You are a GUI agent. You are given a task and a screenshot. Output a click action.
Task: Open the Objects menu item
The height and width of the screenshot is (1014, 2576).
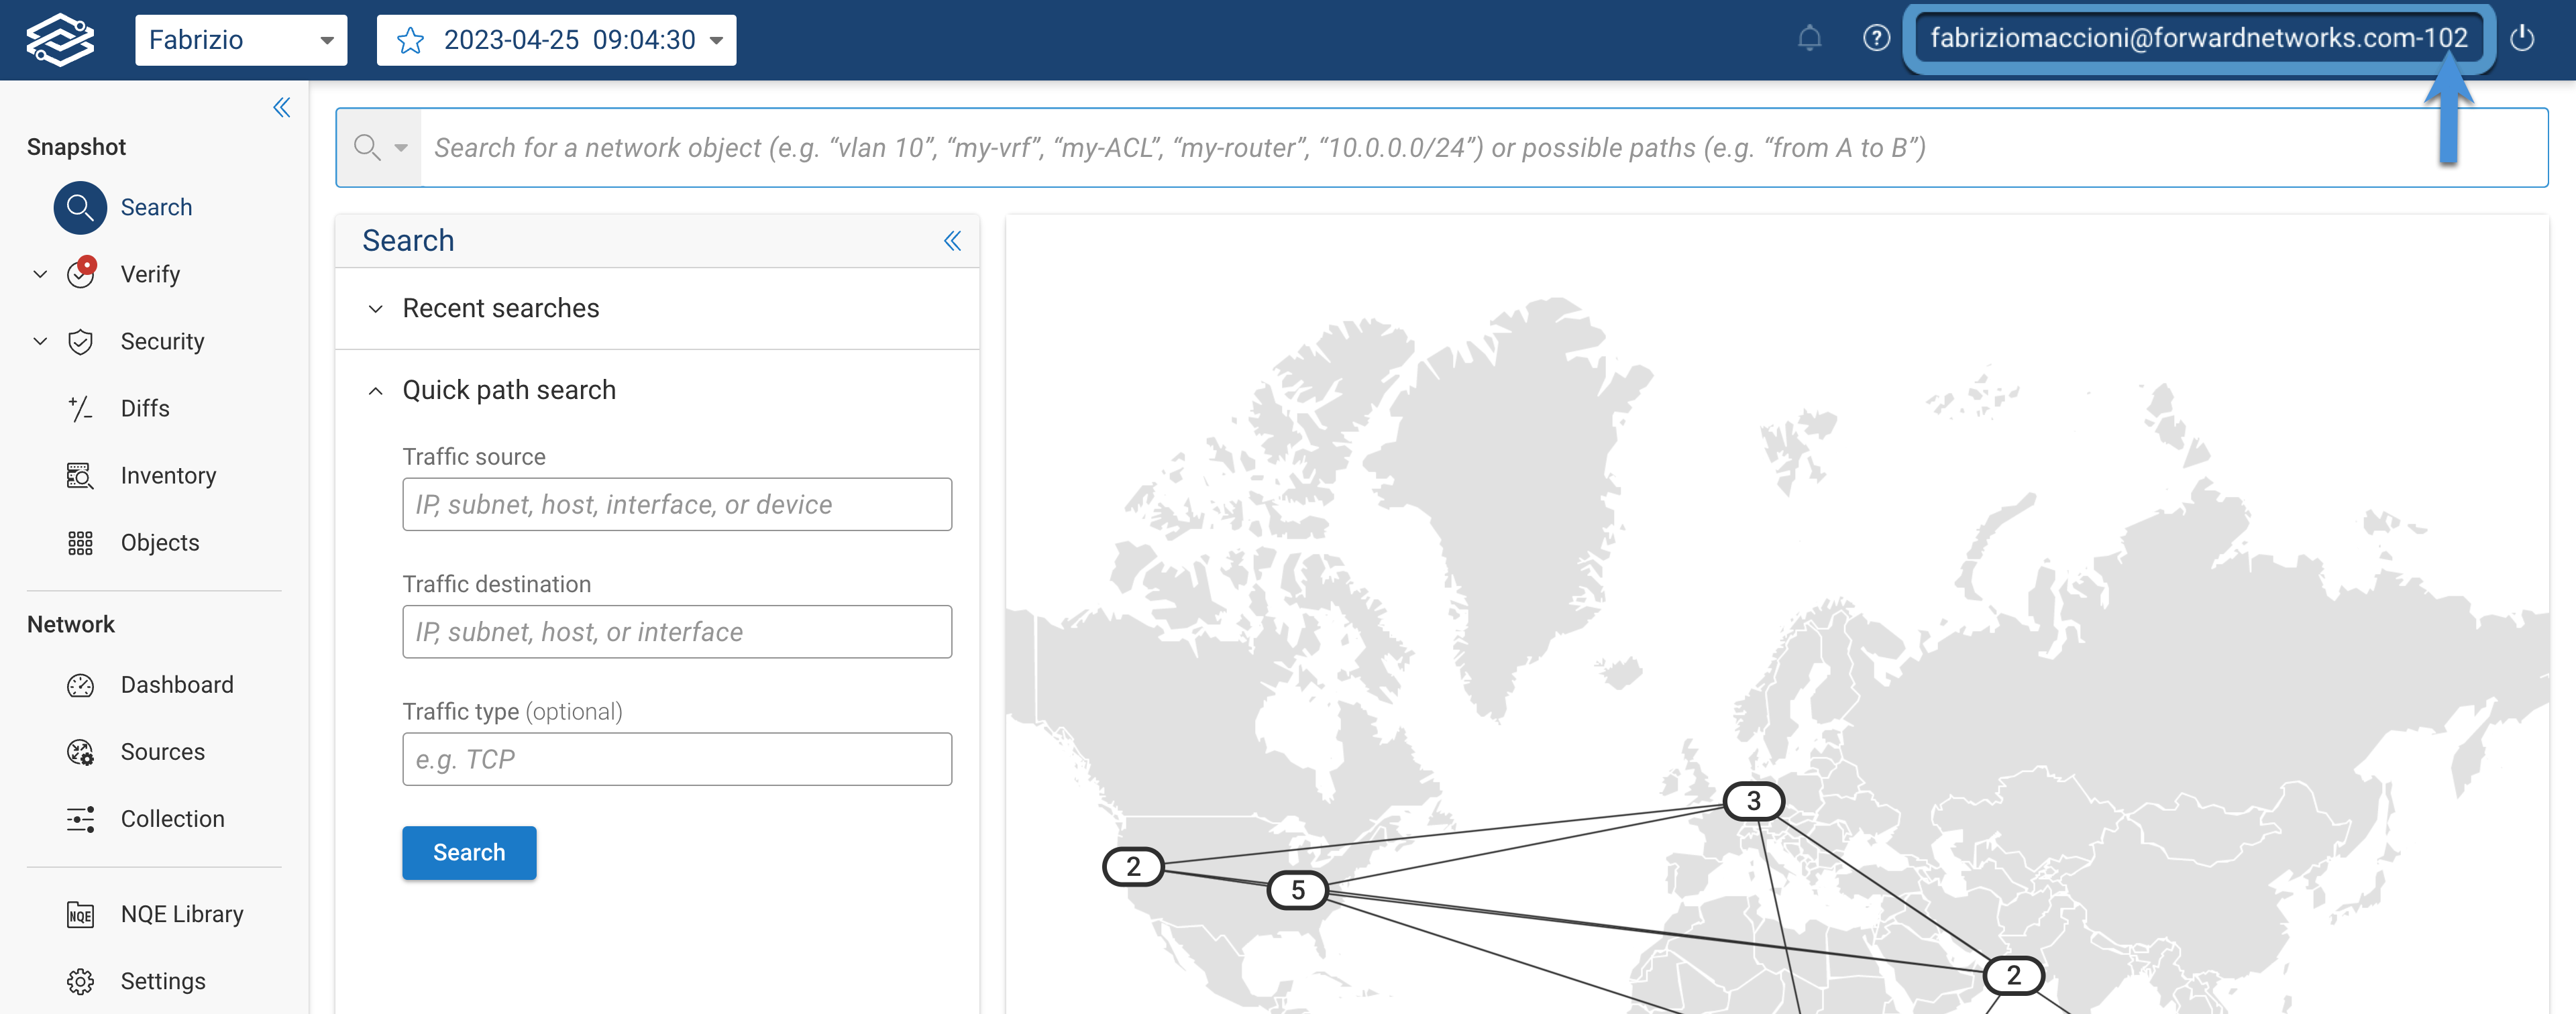(159, 543)
